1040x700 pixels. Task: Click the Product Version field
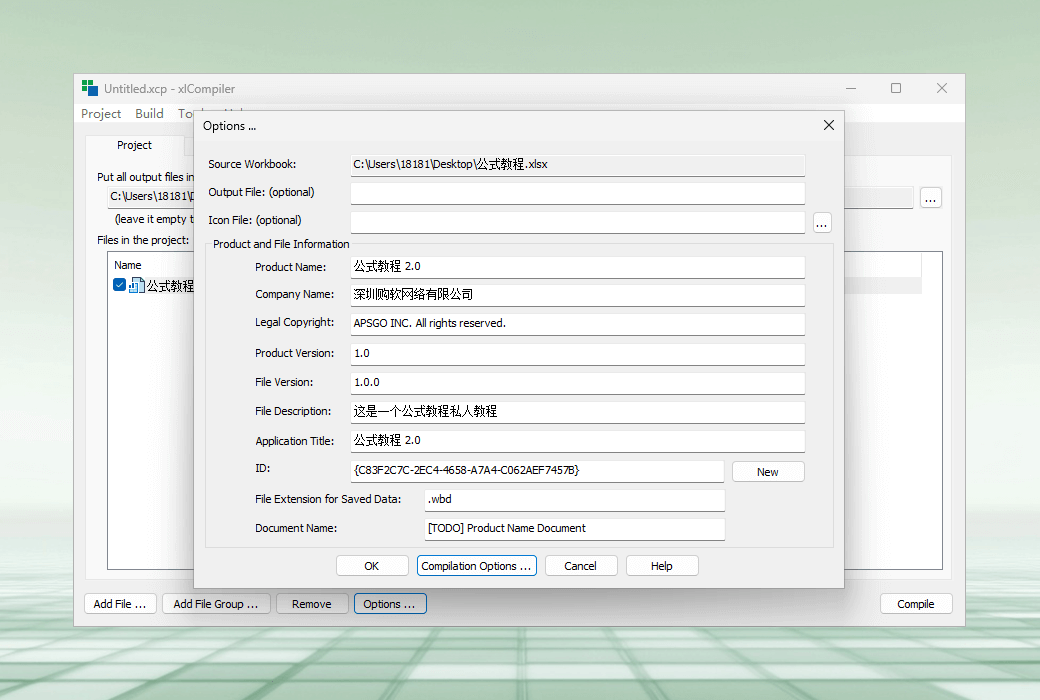pyautogui.click(x=577, y=354)
